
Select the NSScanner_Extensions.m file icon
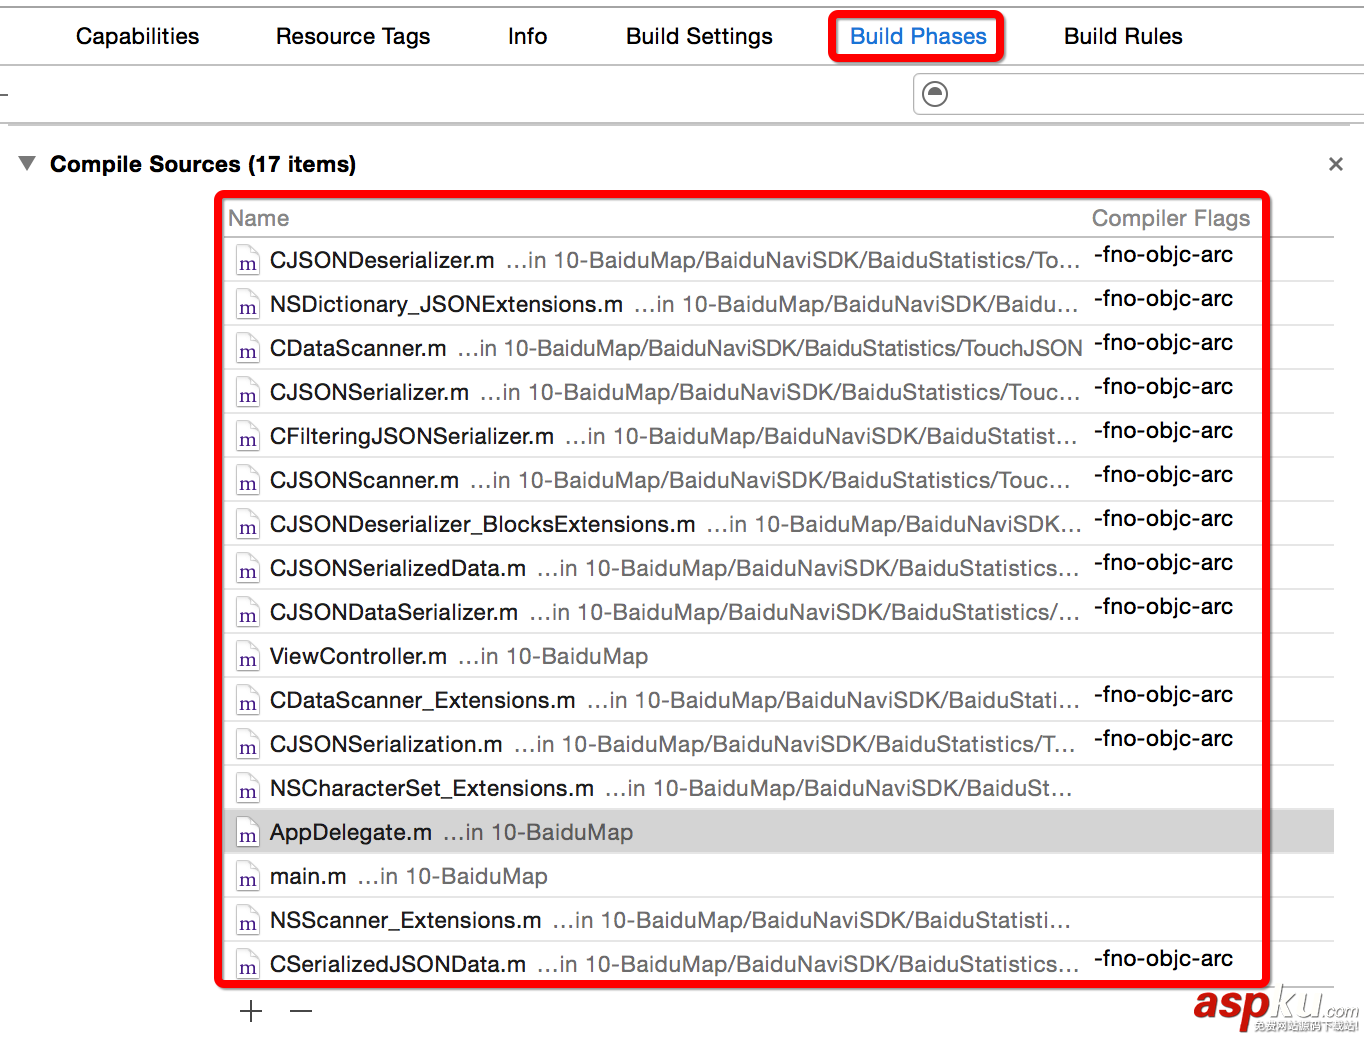[x=248, y=922]
